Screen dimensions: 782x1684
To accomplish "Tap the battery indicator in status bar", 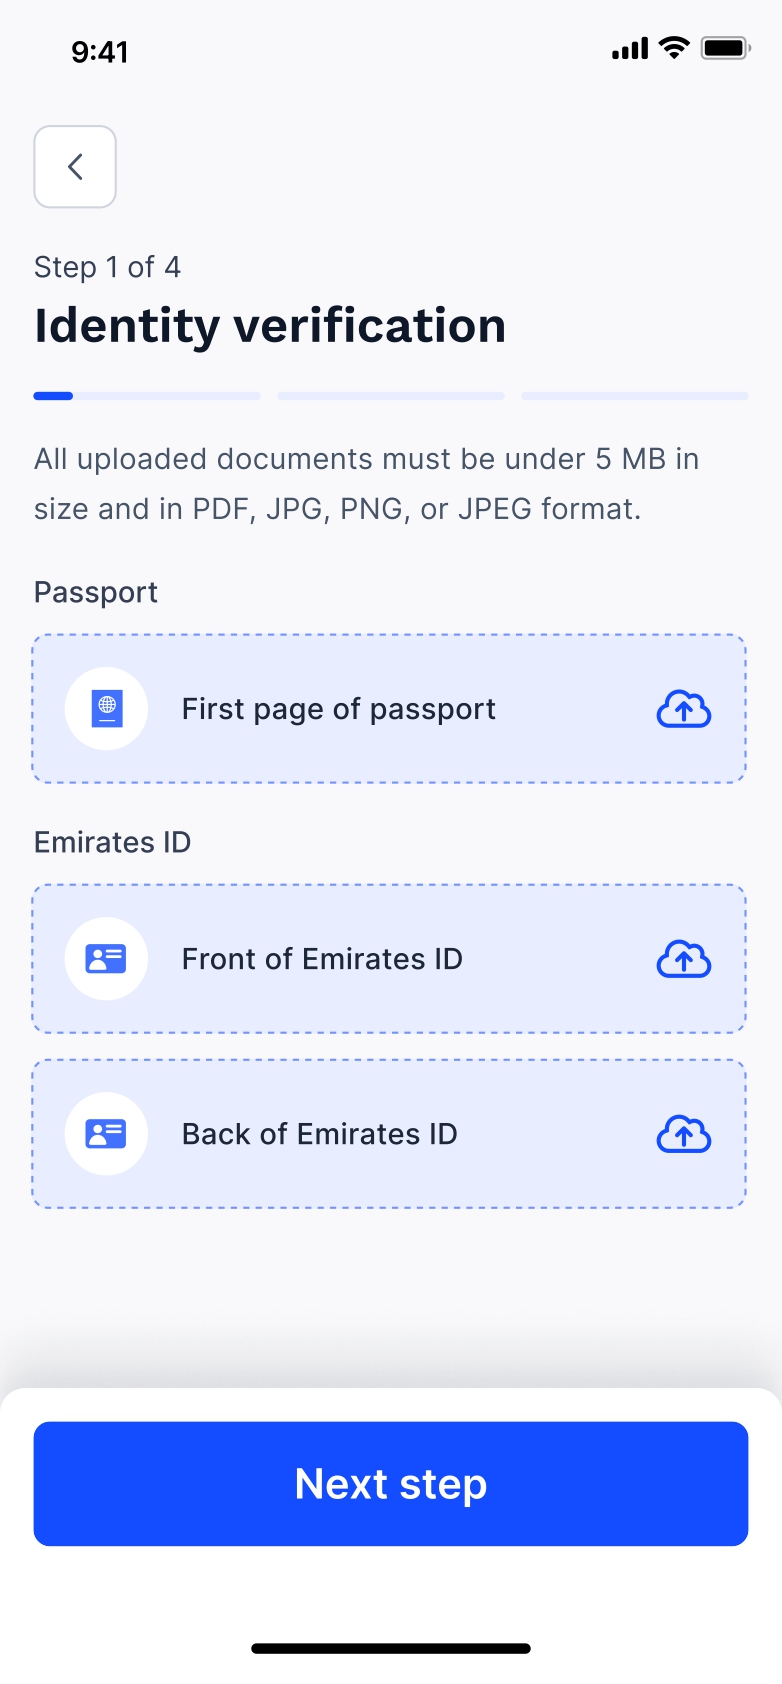I will click(725, 48).
